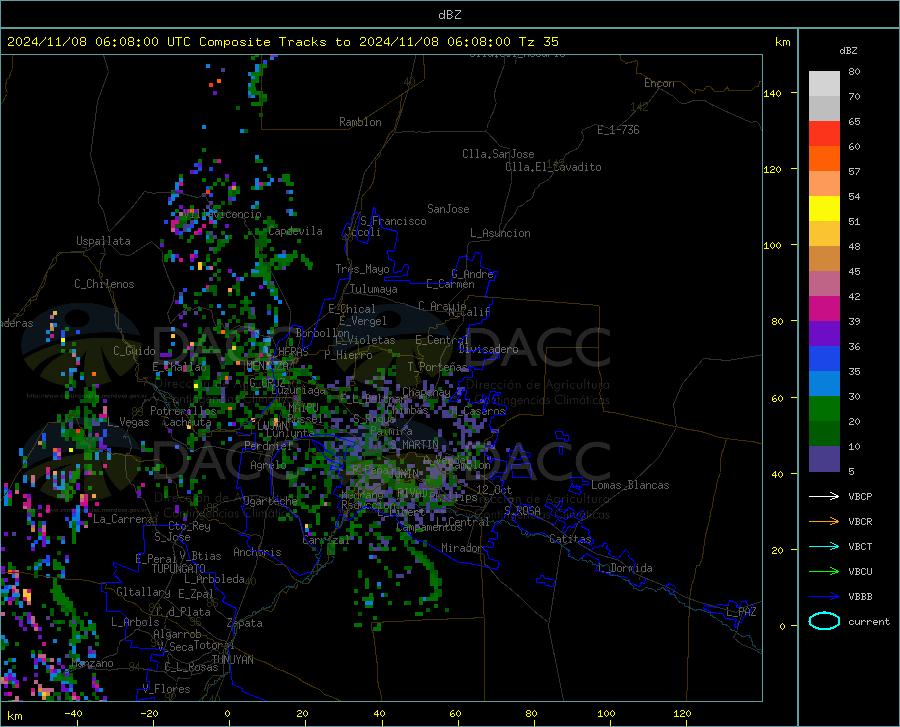Click the 0 km horizontal axis tick

[x=228, y=714]
